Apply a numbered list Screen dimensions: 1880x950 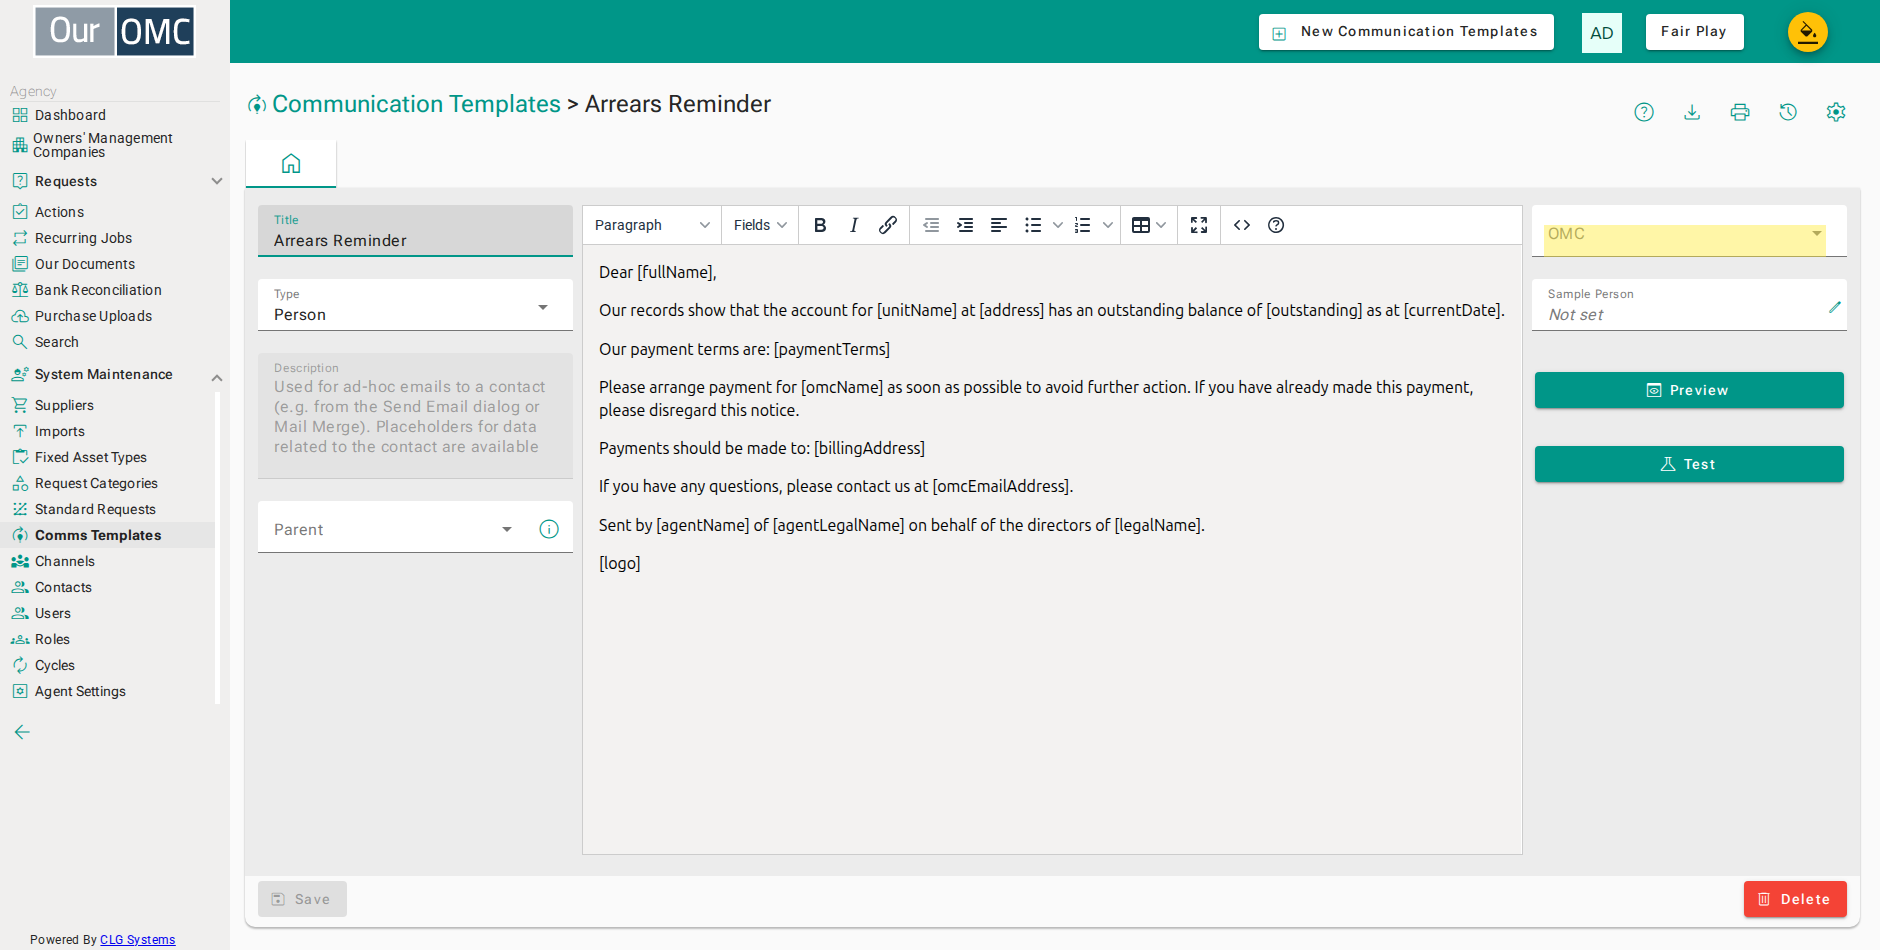(x=1083, y=225)
